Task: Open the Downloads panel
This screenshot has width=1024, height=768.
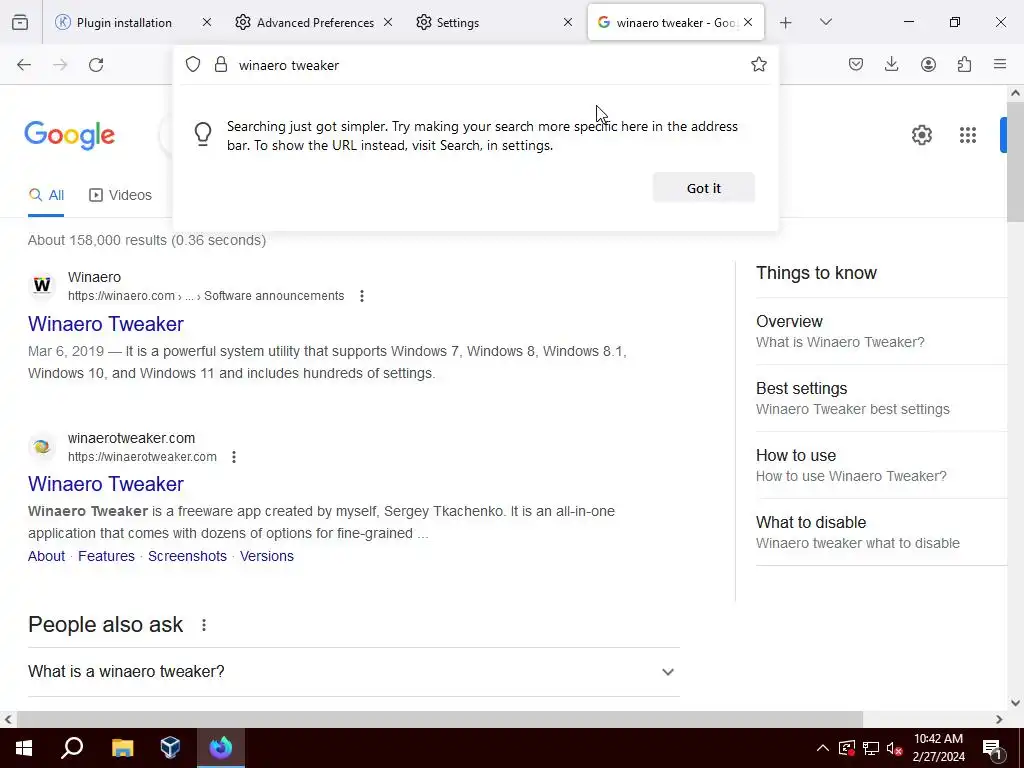Action: [891, 64]
